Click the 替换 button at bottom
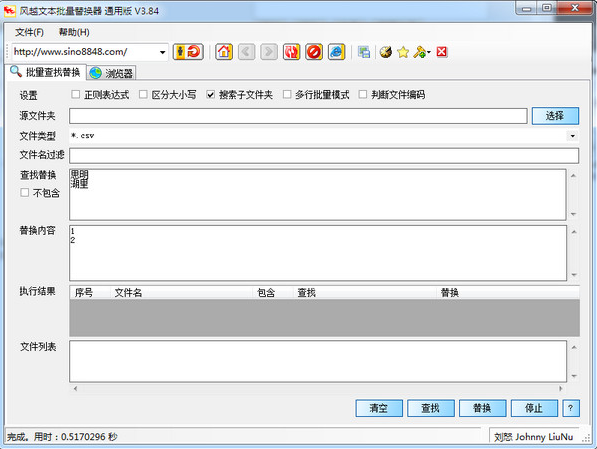This screenshot has width=597, height=449. point(482,408)
